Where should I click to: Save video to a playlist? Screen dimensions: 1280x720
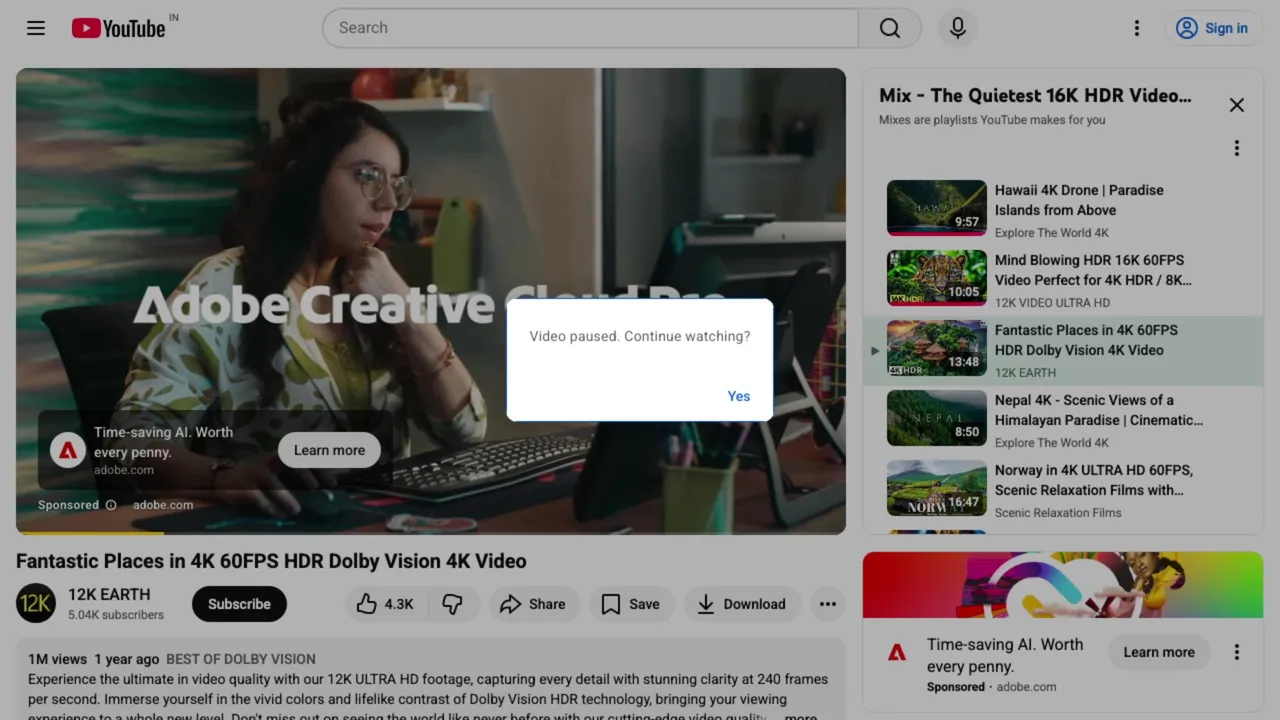[631, 604]
